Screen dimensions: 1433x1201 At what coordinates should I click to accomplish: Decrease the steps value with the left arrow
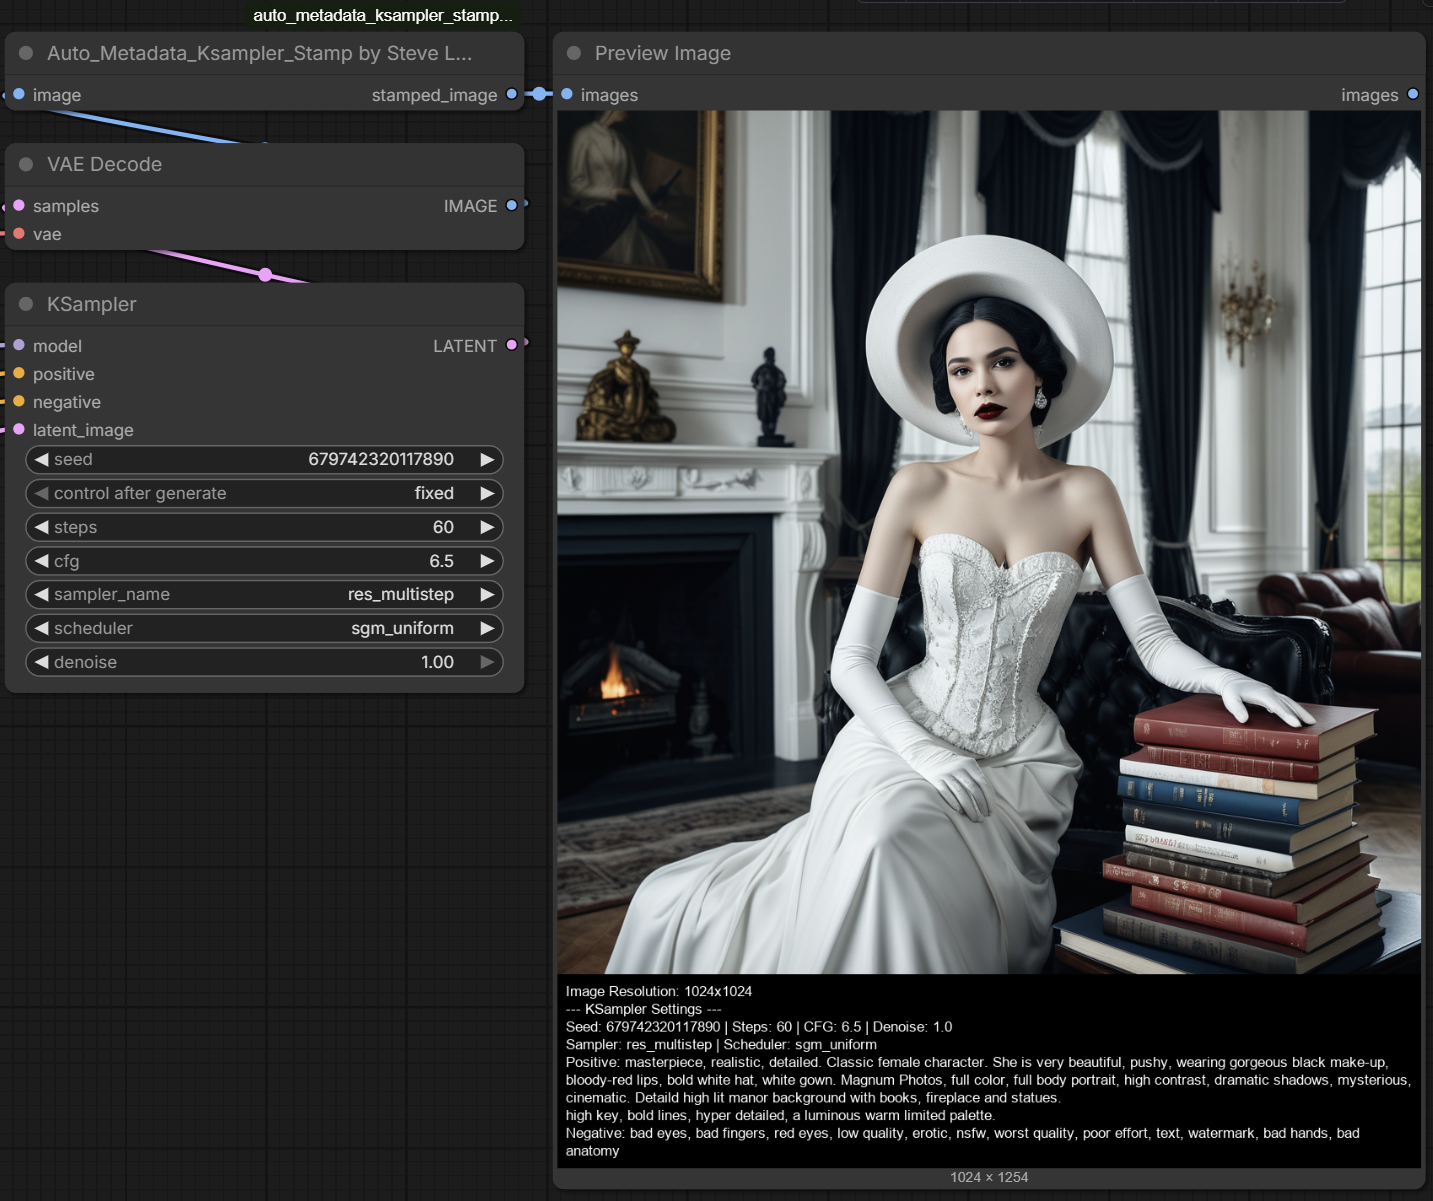click(41, 527)
